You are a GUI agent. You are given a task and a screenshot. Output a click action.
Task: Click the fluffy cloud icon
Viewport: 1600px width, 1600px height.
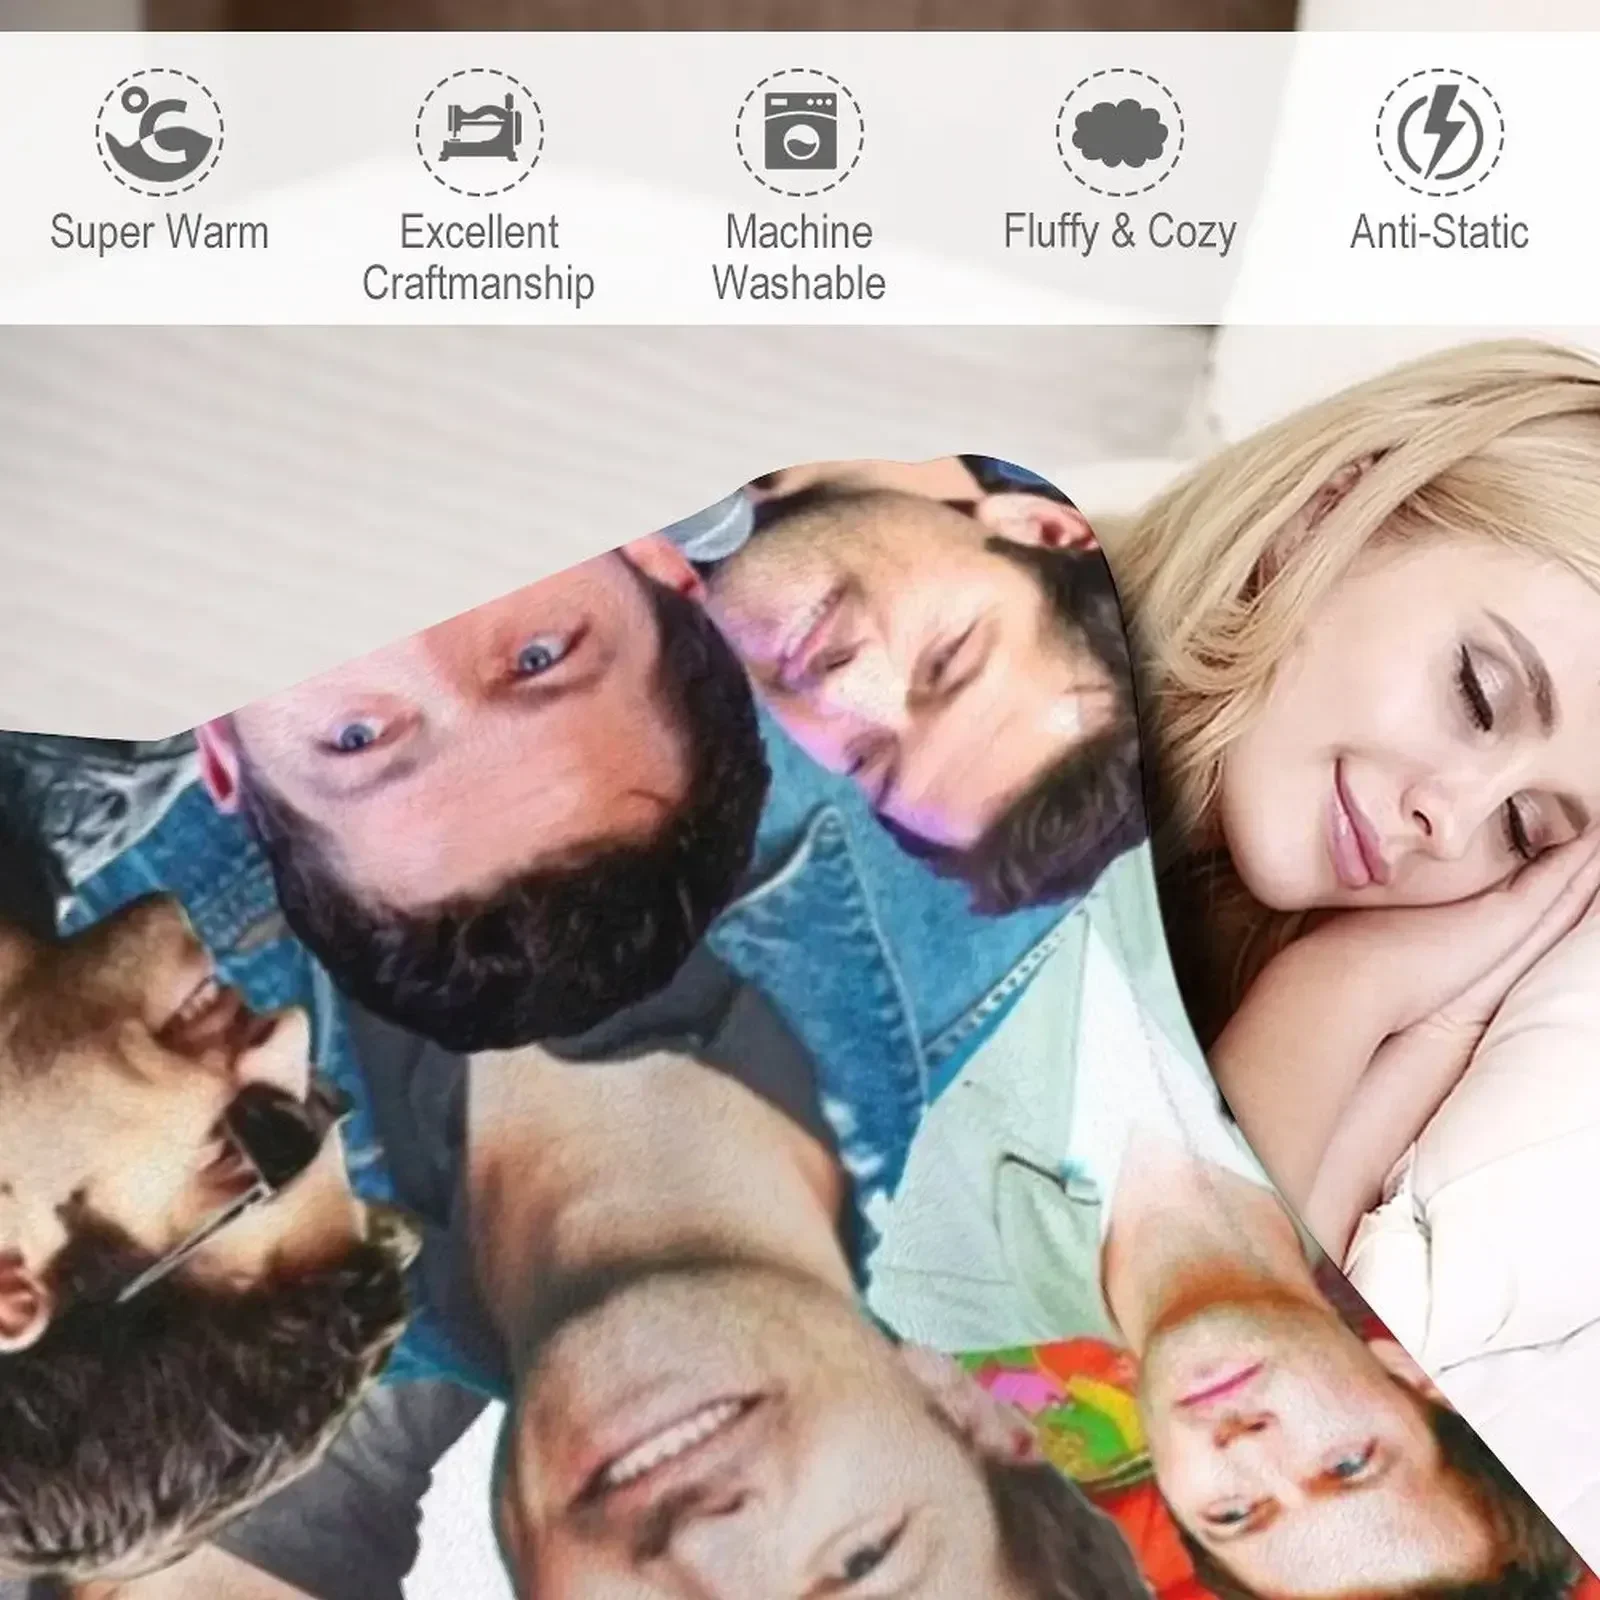(x=1120, y=132)
